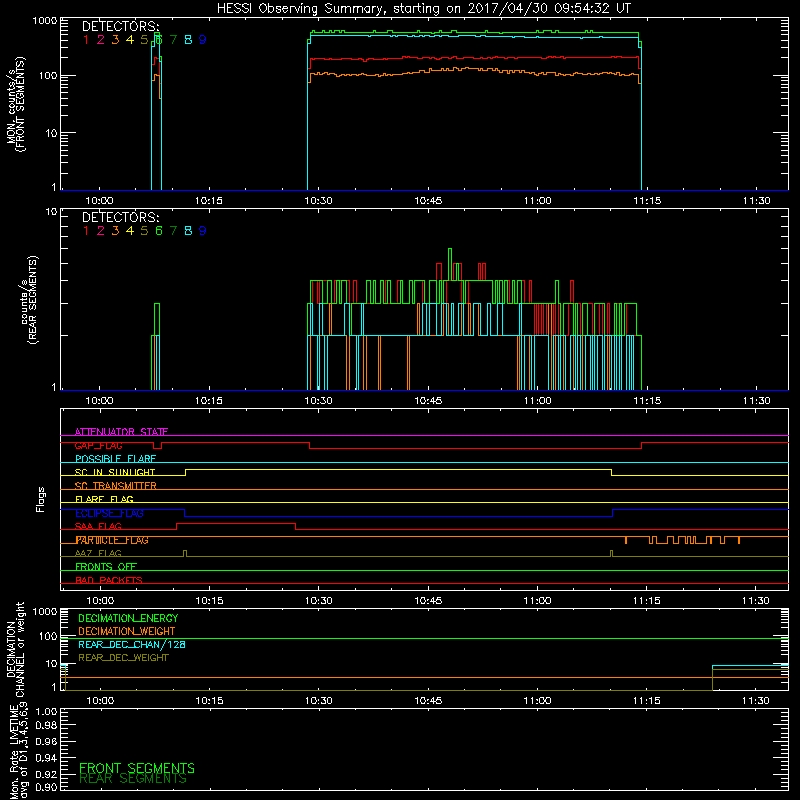Click the GAP_FLAG label

point(98,445)
